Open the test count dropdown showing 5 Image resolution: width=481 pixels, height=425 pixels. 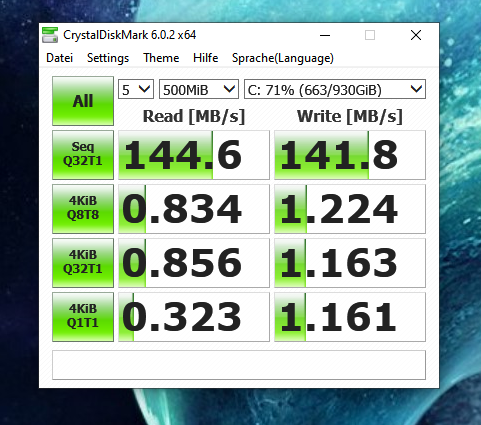(x=136, y=89)
